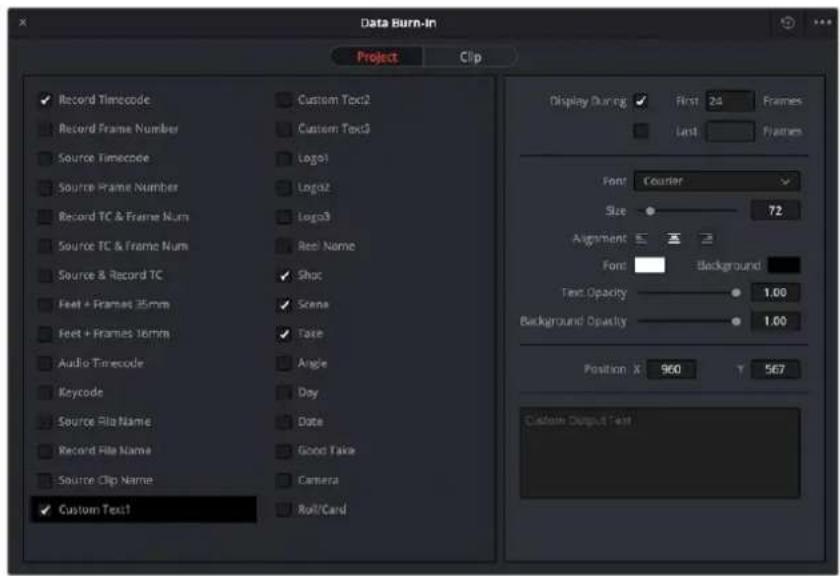The width and height of the screenshot is (840, 576).
Task: Click Position Y field showing 567
Action: [x=775, y=369]
